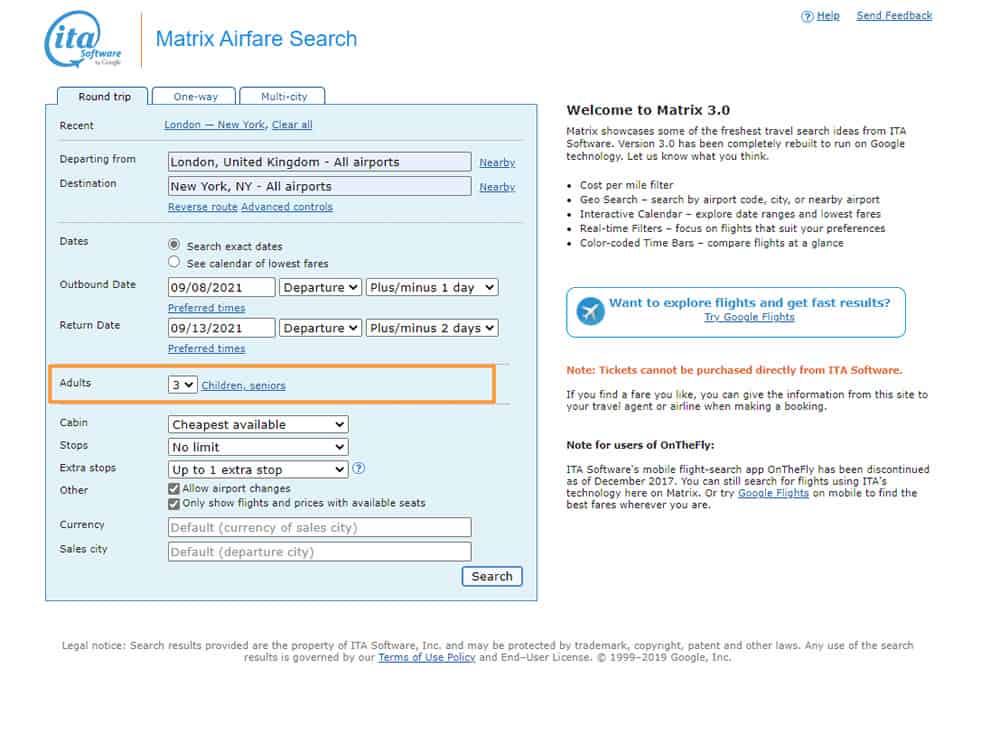This screenshot has height=752, width=1000.
Task: Open outbound Departure time type dropdown
Action: [321, 288]
